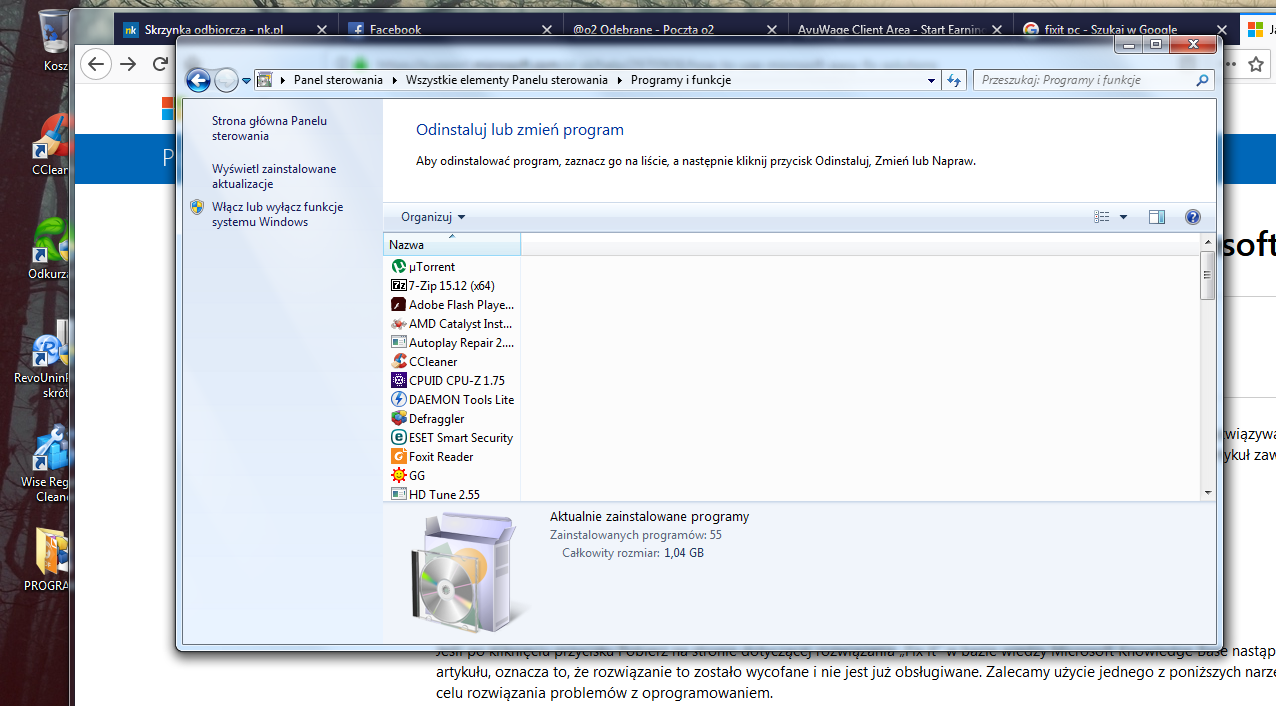
Task: Open Włącz lub wyłącz funkcje systemu Windows
Action: pyautogui.click(x=277, y=214)
